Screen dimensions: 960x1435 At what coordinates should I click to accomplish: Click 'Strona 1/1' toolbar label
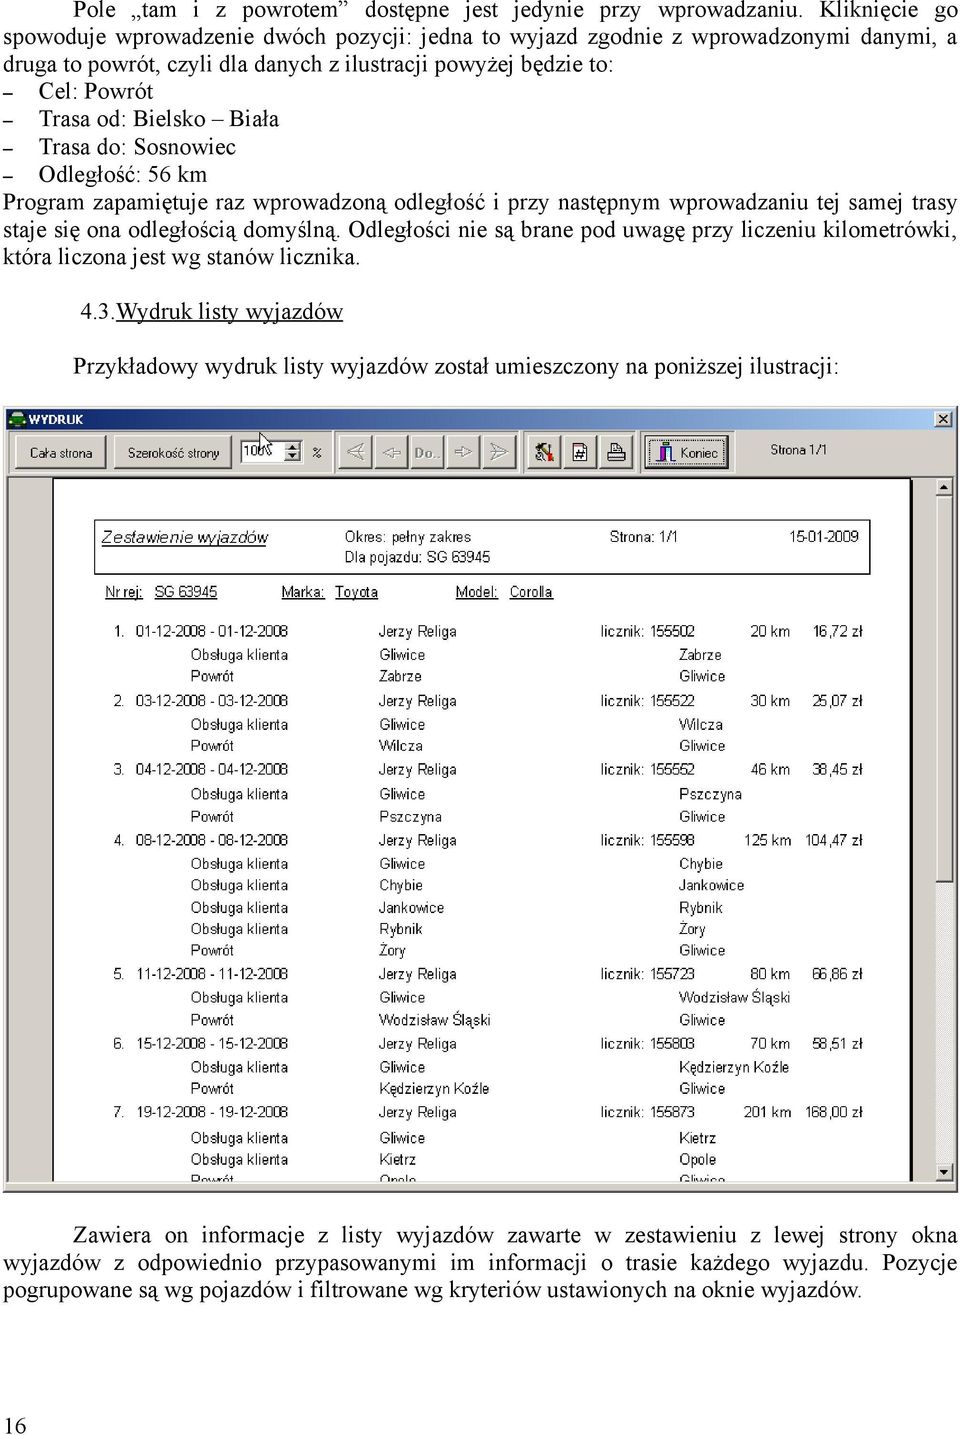[798, 450]
